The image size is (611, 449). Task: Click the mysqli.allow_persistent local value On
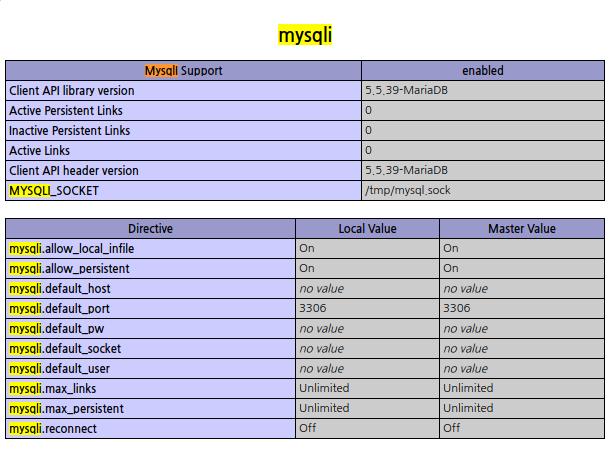pyautogui.click(x=307, y=268)
